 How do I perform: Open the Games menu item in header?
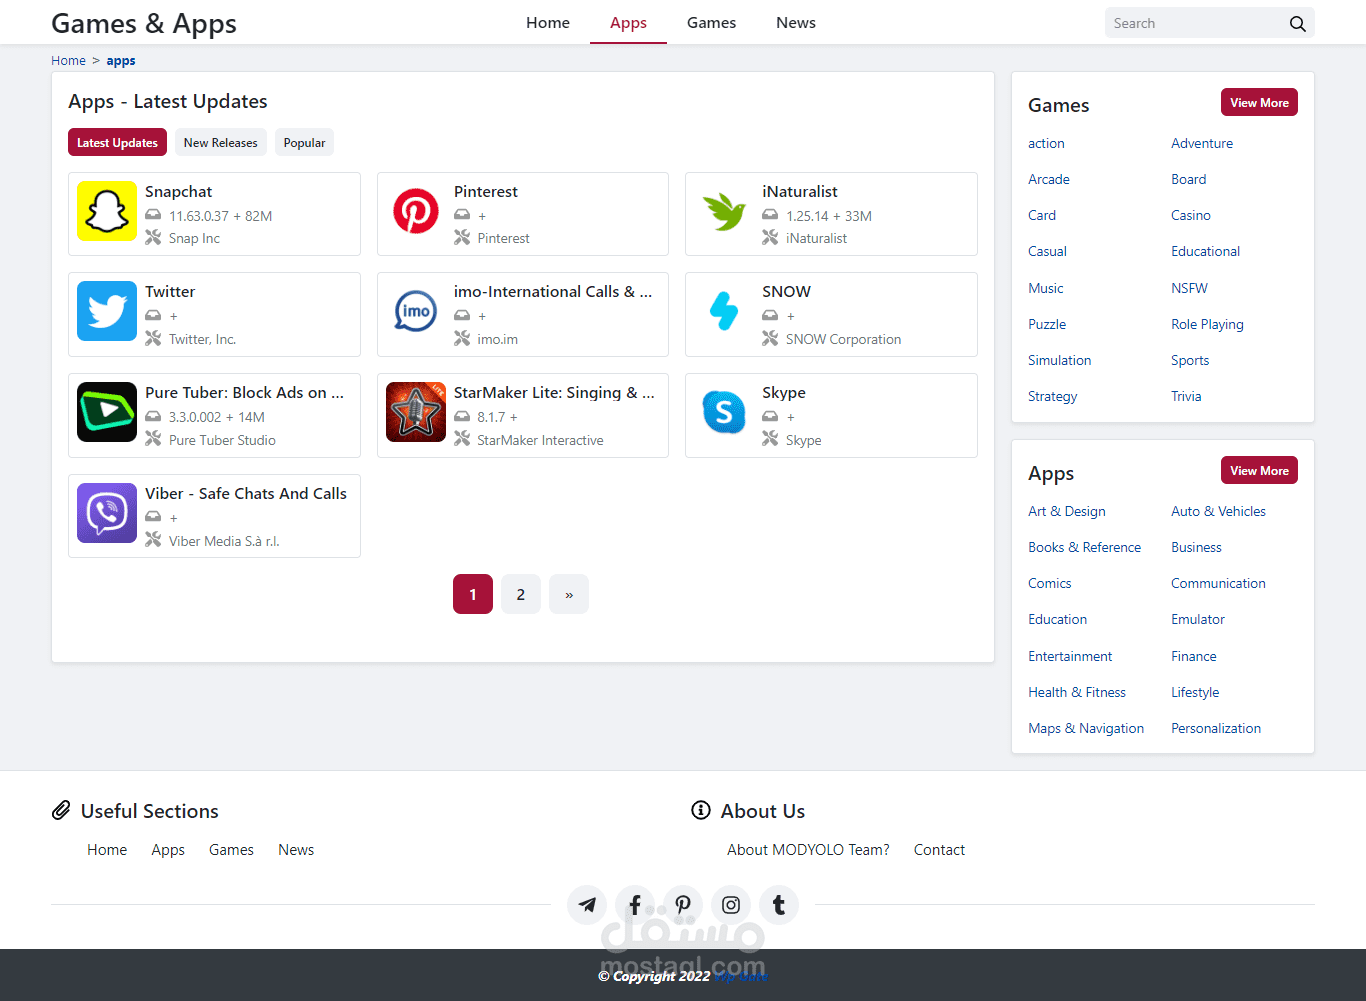coord(711,23)
